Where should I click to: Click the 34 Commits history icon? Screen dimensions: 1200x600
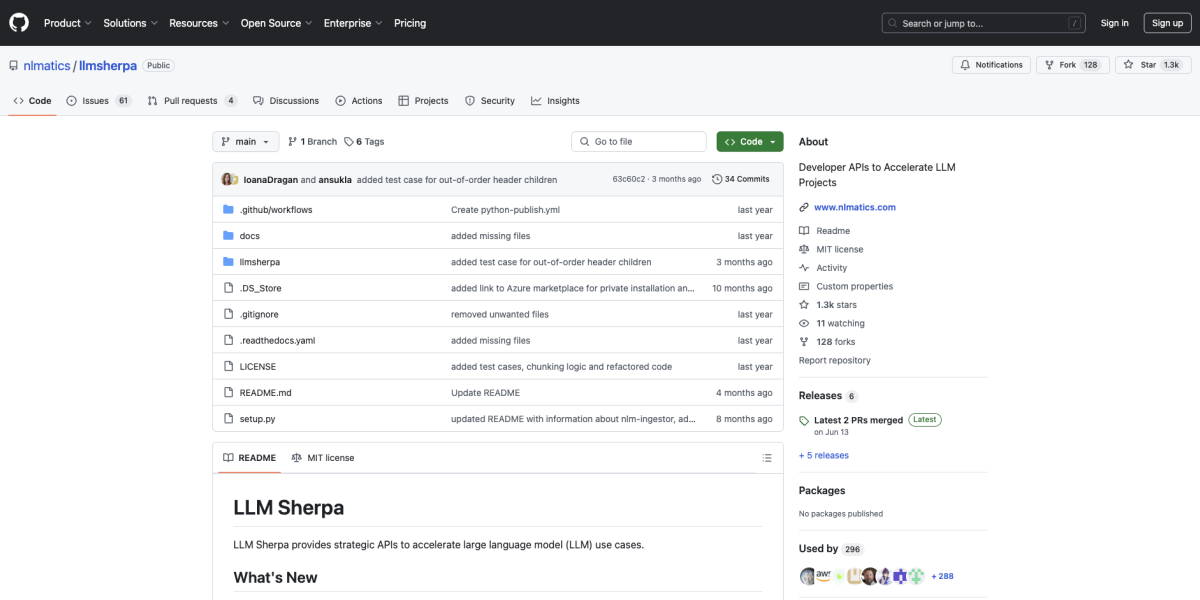(x=717, y=179)
